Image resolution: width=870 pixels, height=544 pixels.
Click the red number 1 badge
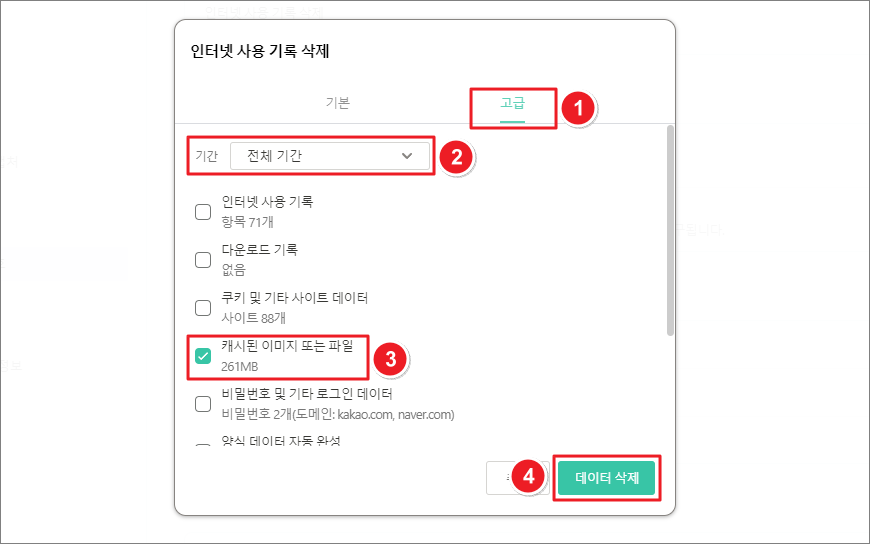point(577,108)
